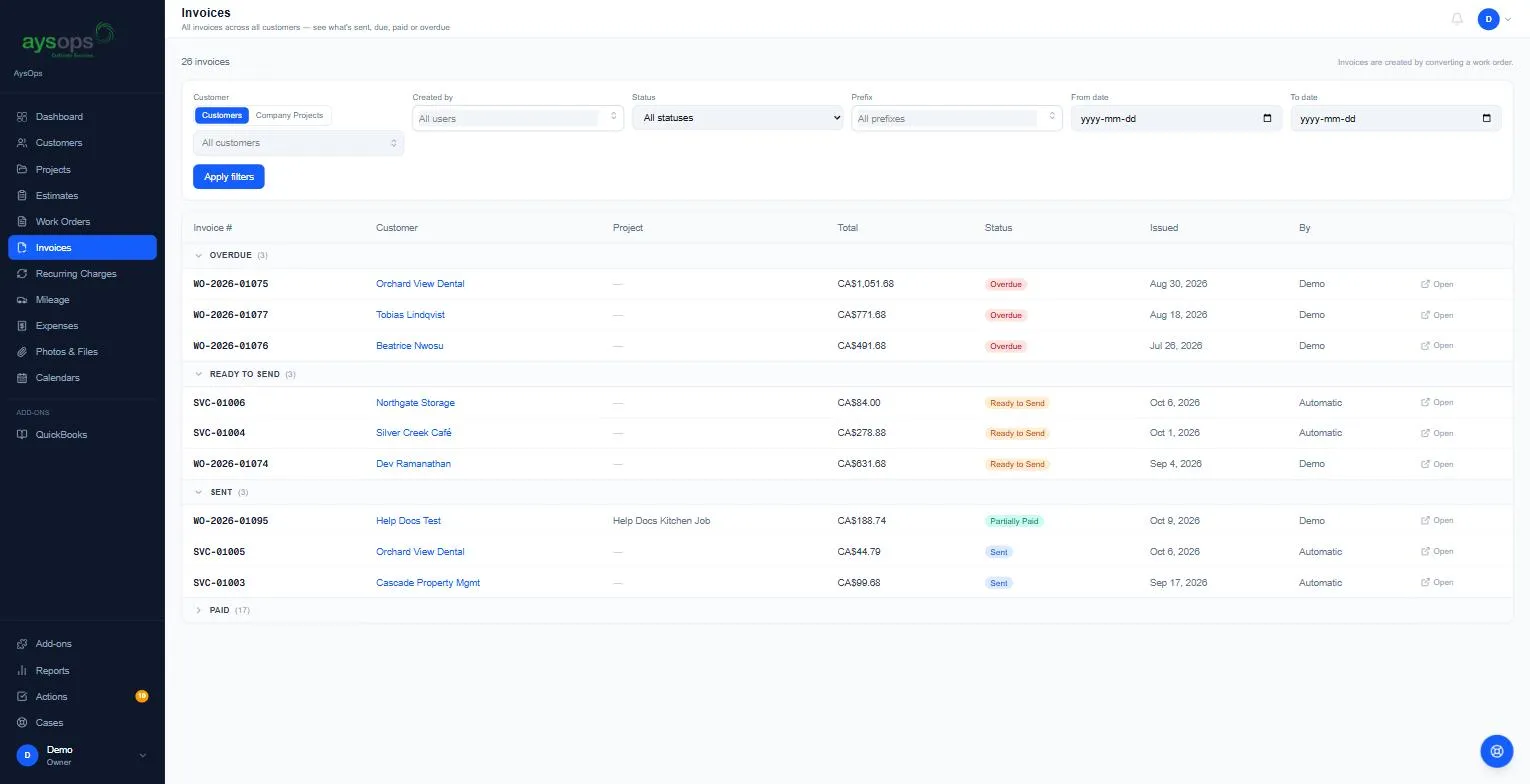Click the Cases lifebuoy icon
Viewport: 1530px width, 784px height.
[x=22, y=723]
